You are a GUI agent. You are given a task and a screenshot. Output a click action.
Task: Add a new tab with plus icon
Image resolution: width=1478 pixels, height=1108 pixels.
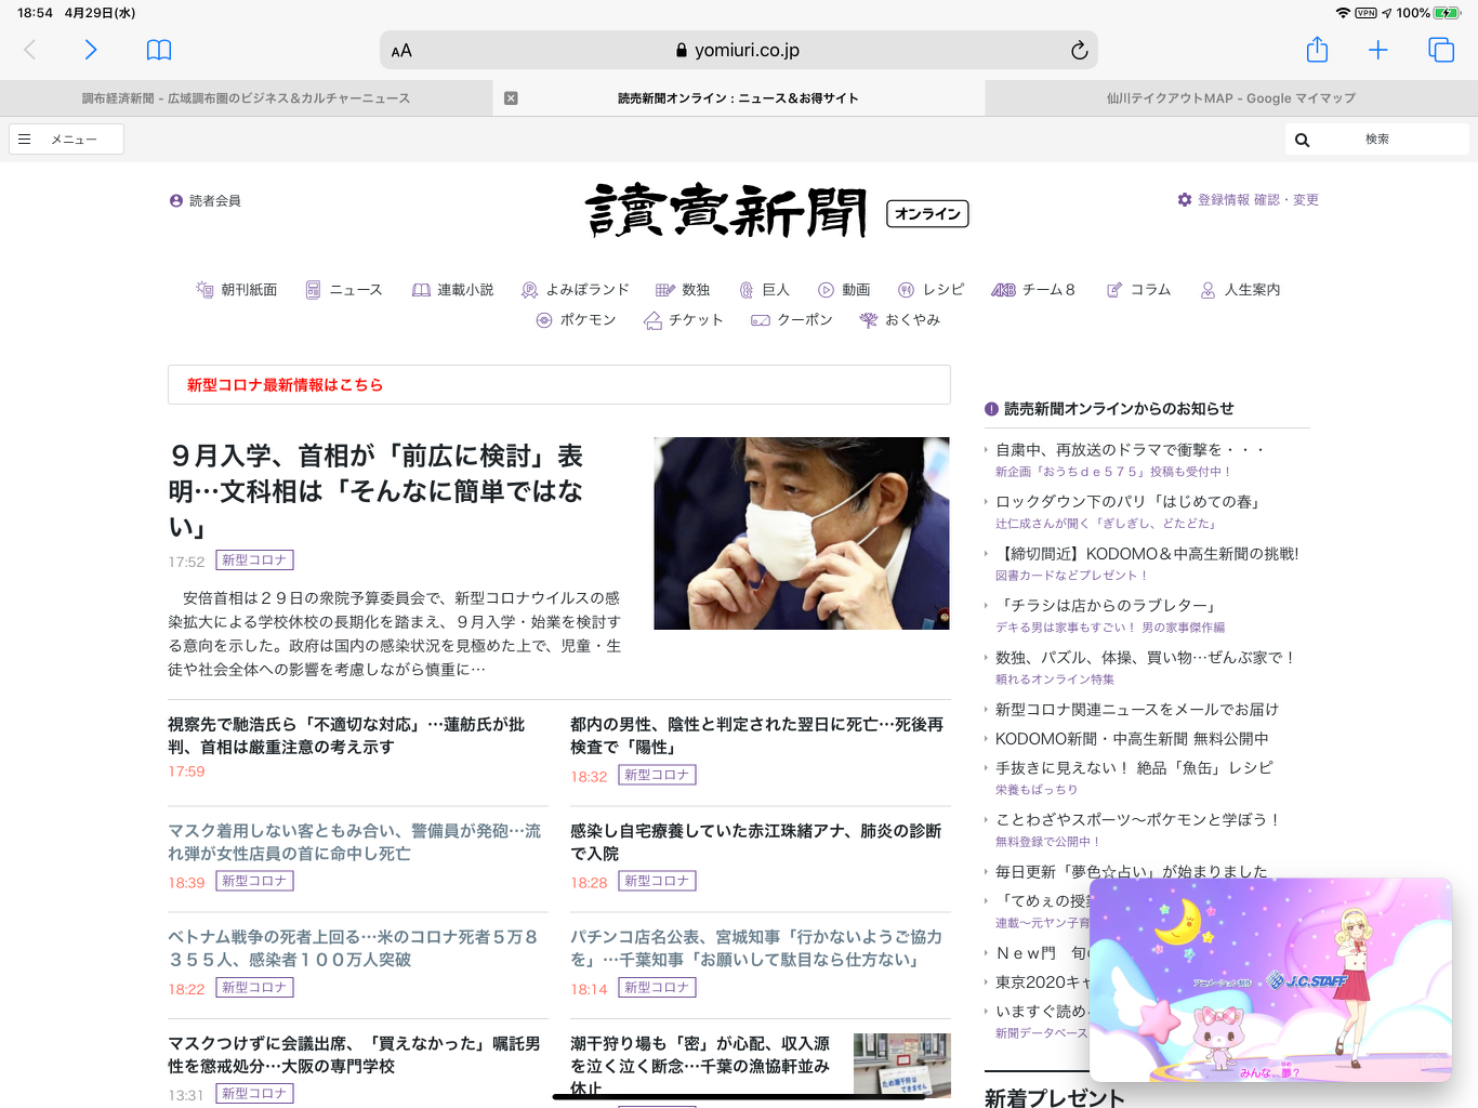(x=1378, y=50)
